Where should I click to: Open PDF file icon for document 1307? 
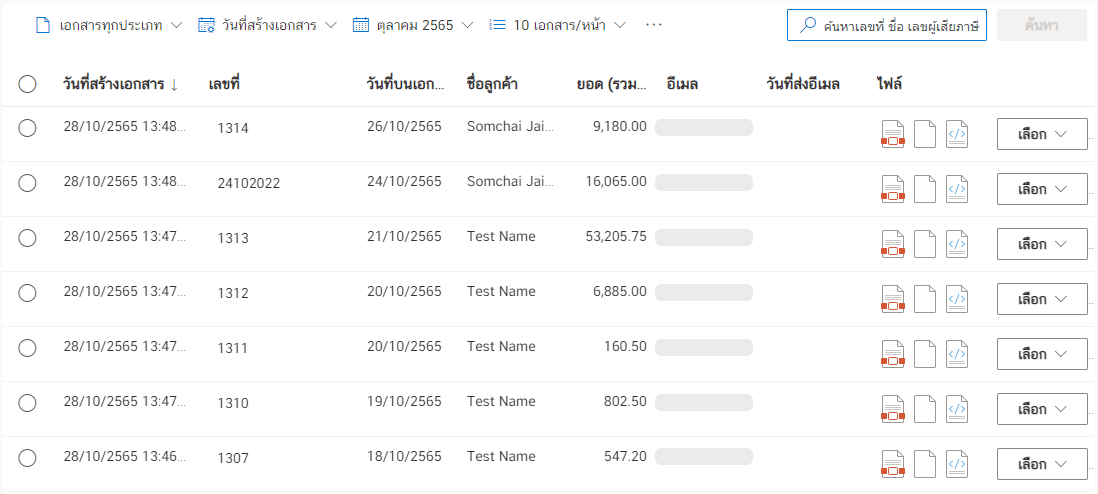pos(892,464)
